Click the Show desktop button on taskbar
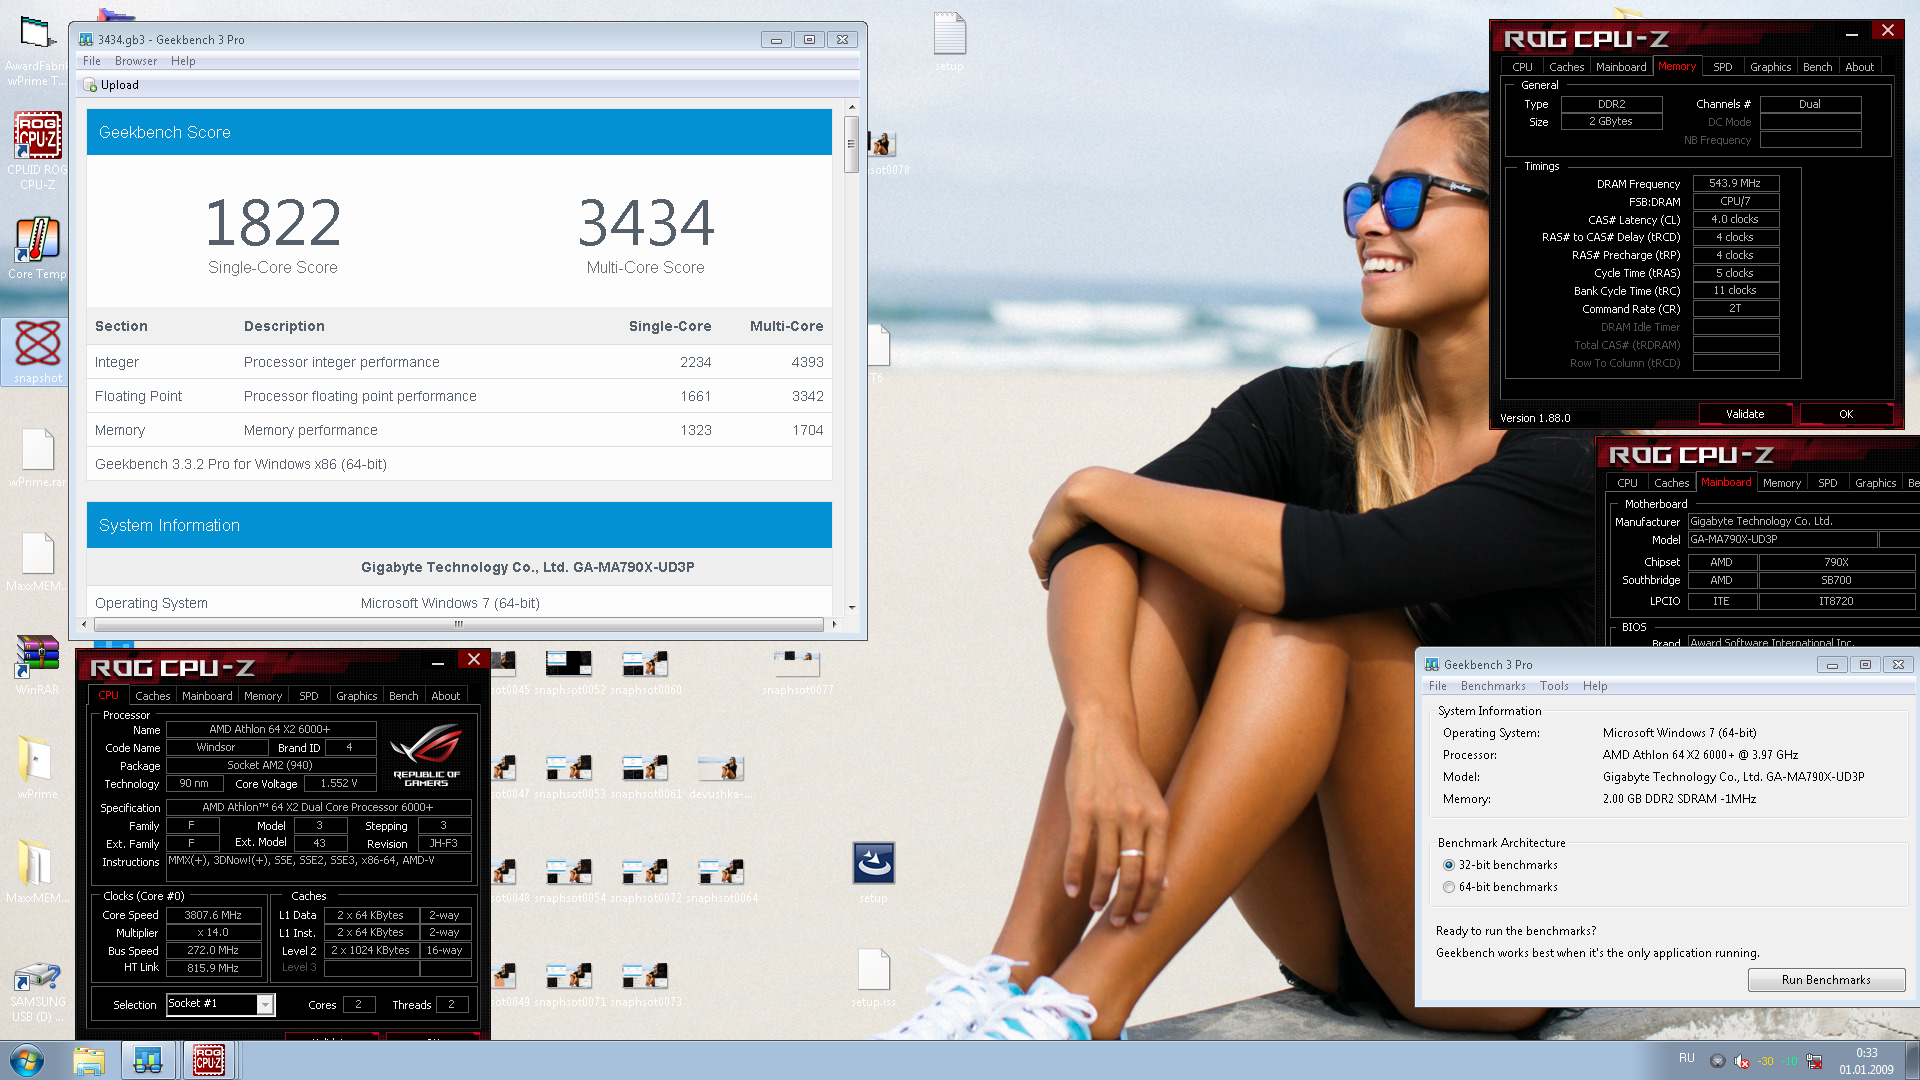 [x=1912, y=1060]
